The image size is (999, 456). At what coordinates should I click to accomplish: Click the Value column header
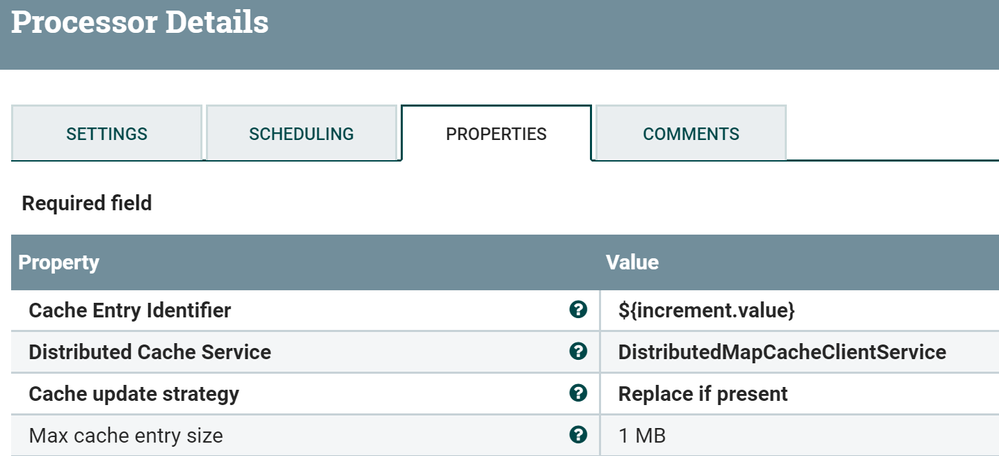632,263
